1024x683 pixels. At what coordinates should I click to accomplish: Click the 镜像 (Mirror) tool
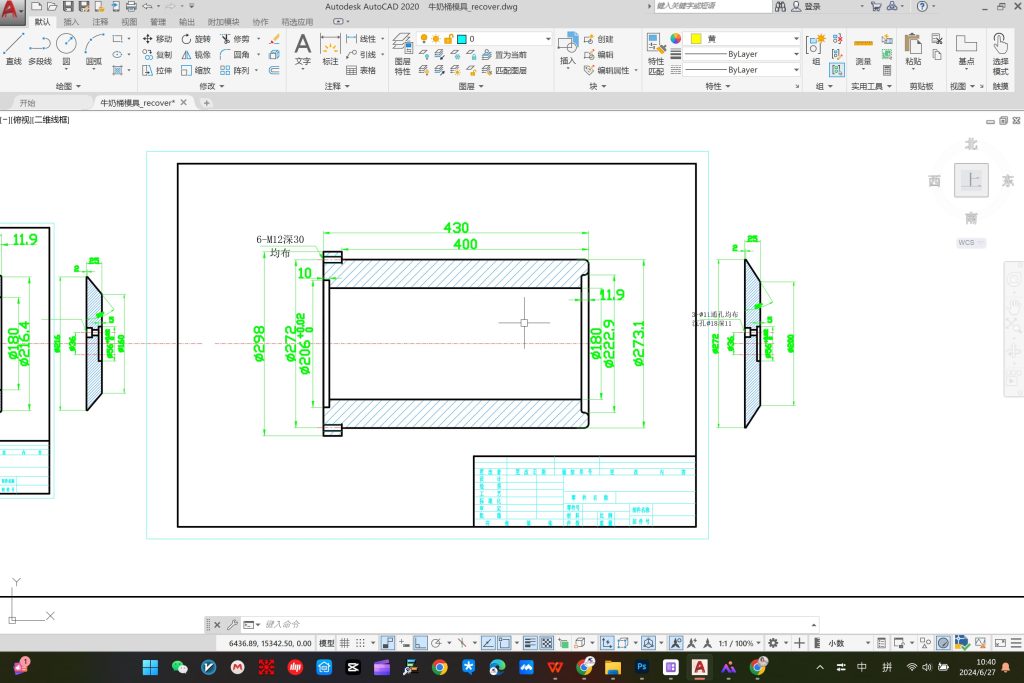click(196, 54)
